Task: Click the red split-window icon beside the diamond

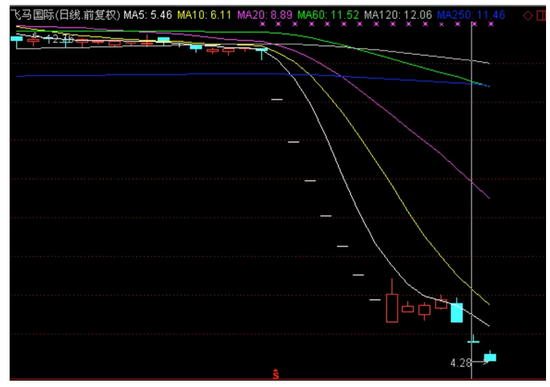Action: pyautogui.click(x=541, y=15)
